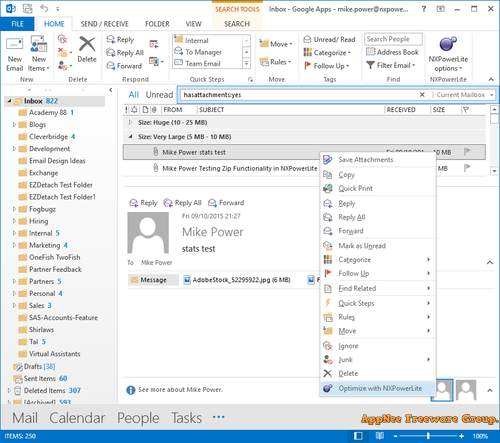Click flag icon on stats test row
500x443 pixels.
pos(467,152)
